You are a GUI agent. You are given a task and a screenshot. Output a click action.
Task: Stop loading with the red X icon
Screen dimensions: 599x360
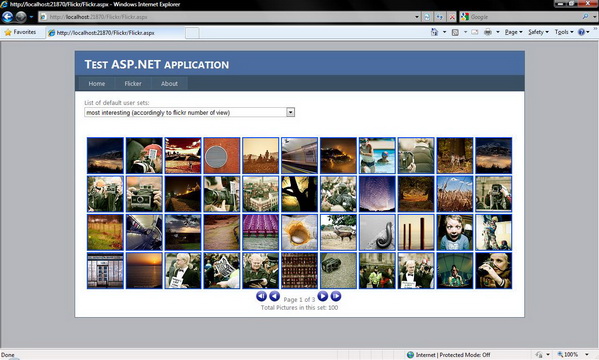pos(452,17)
